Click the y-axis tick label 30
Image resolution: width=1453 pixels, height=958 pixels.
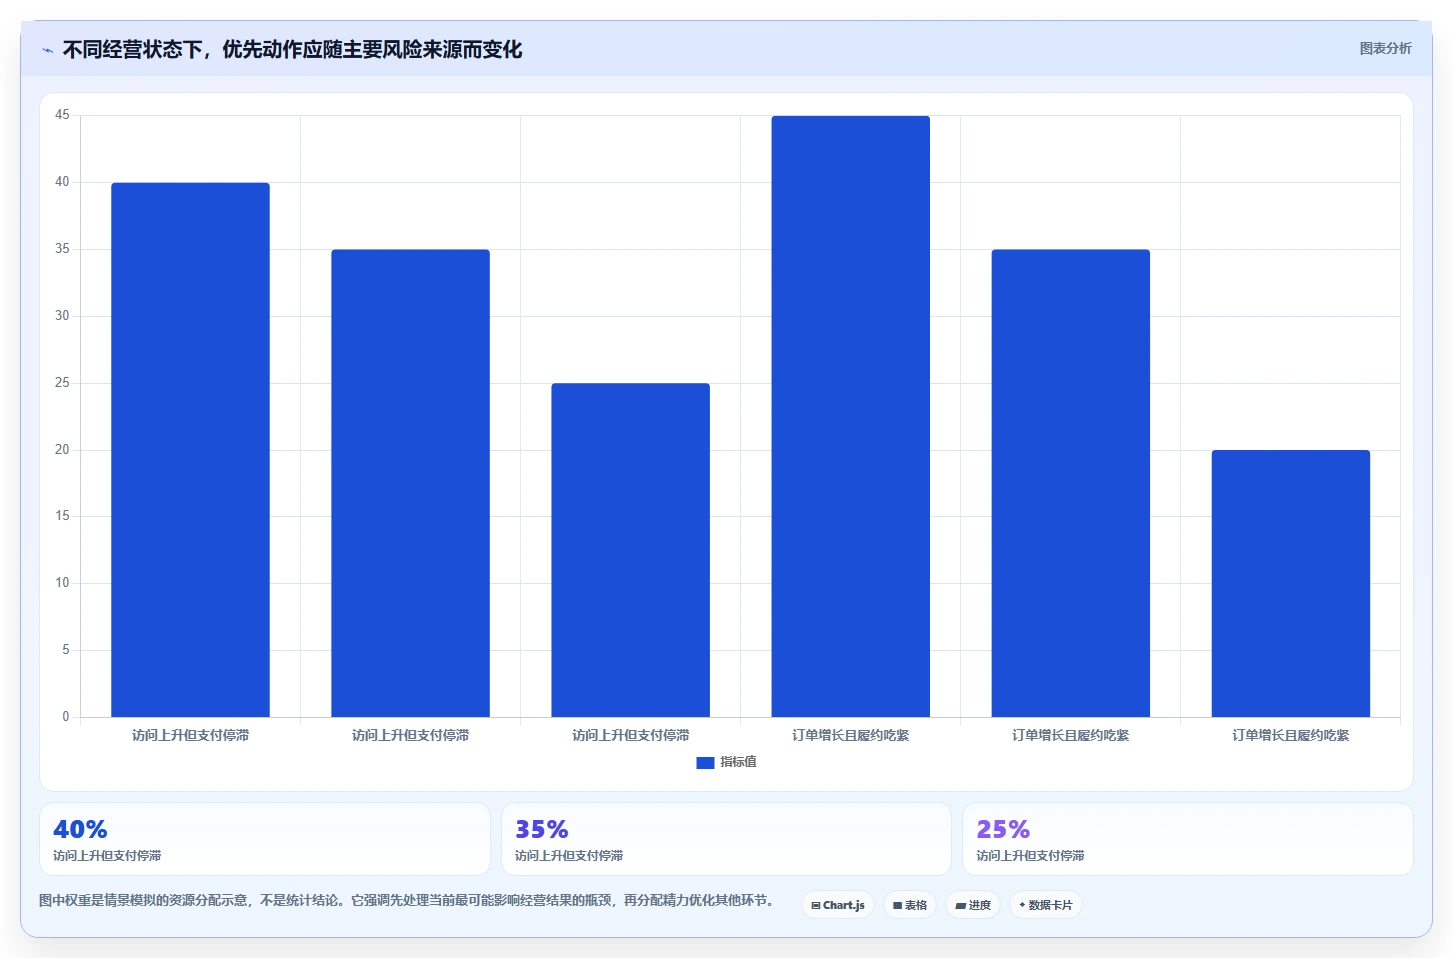[x=62, y=316]
